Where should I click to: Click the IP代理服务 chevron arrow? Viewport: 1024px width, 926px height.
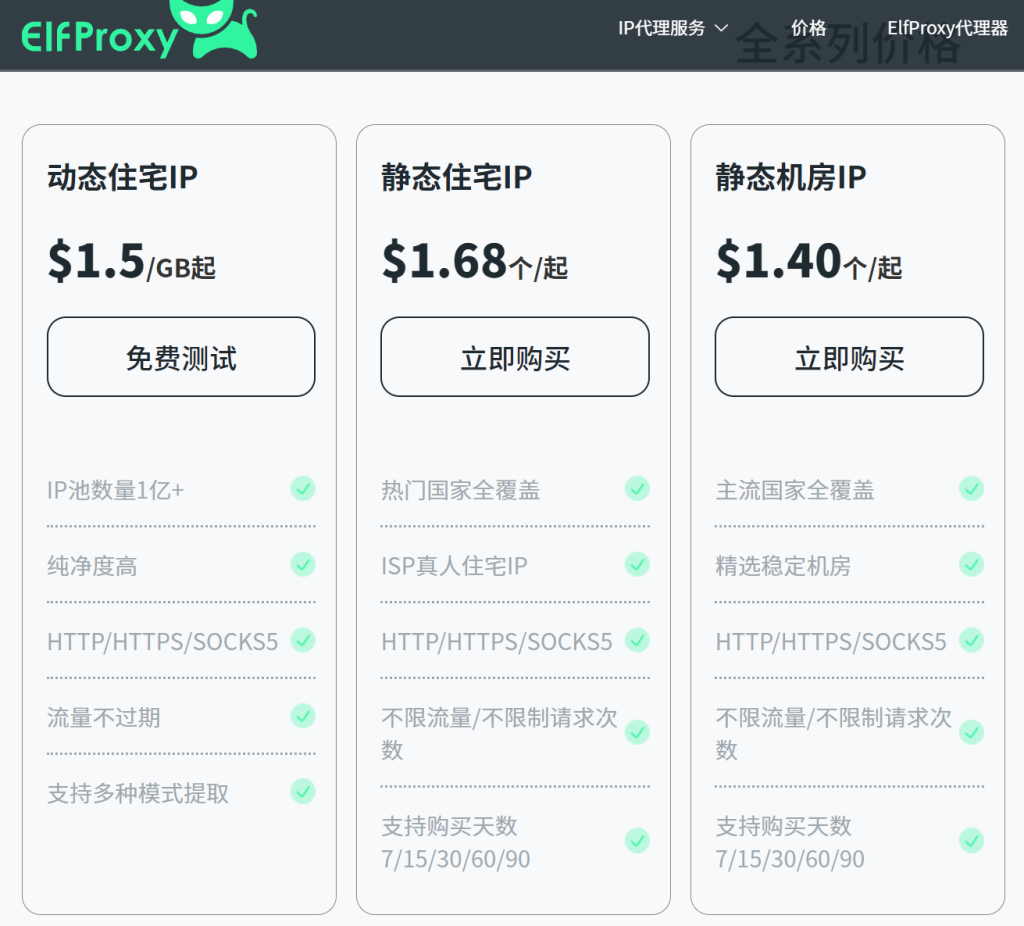tap(721, 28)
